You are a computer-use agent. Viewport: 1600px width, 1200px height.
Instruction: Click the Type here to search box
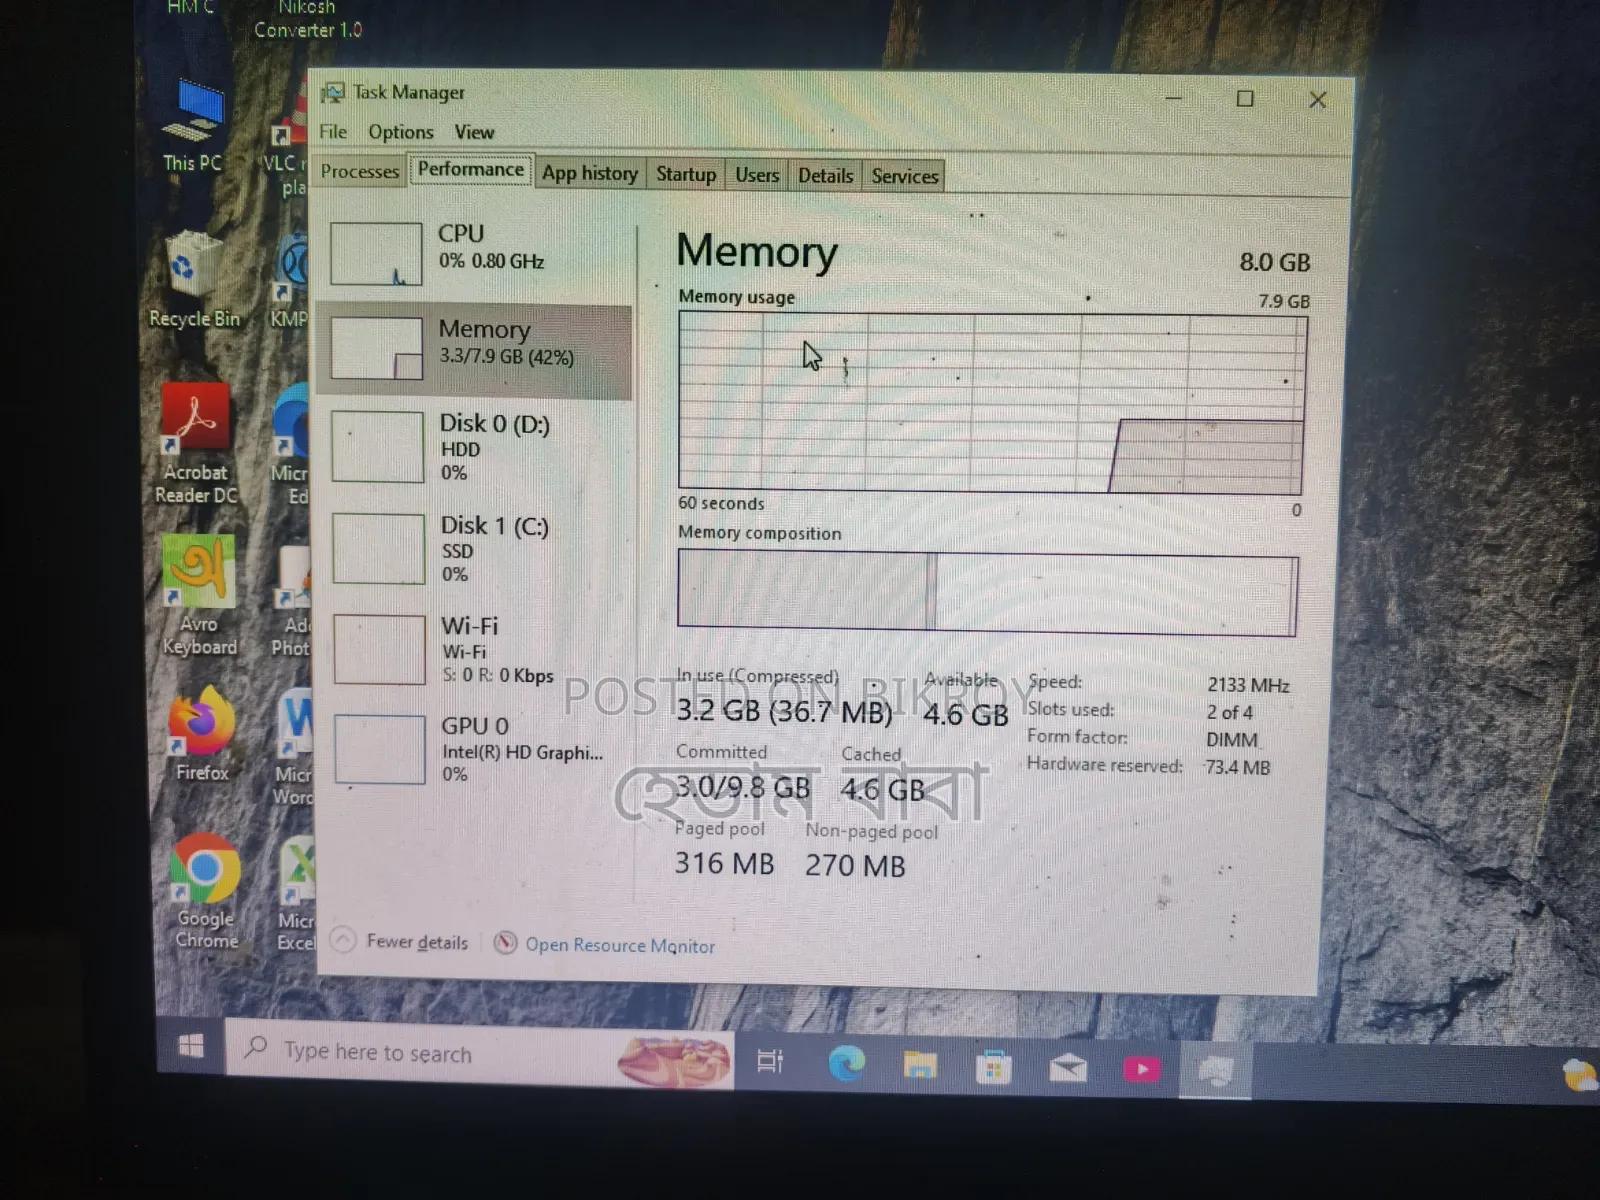480,1053
